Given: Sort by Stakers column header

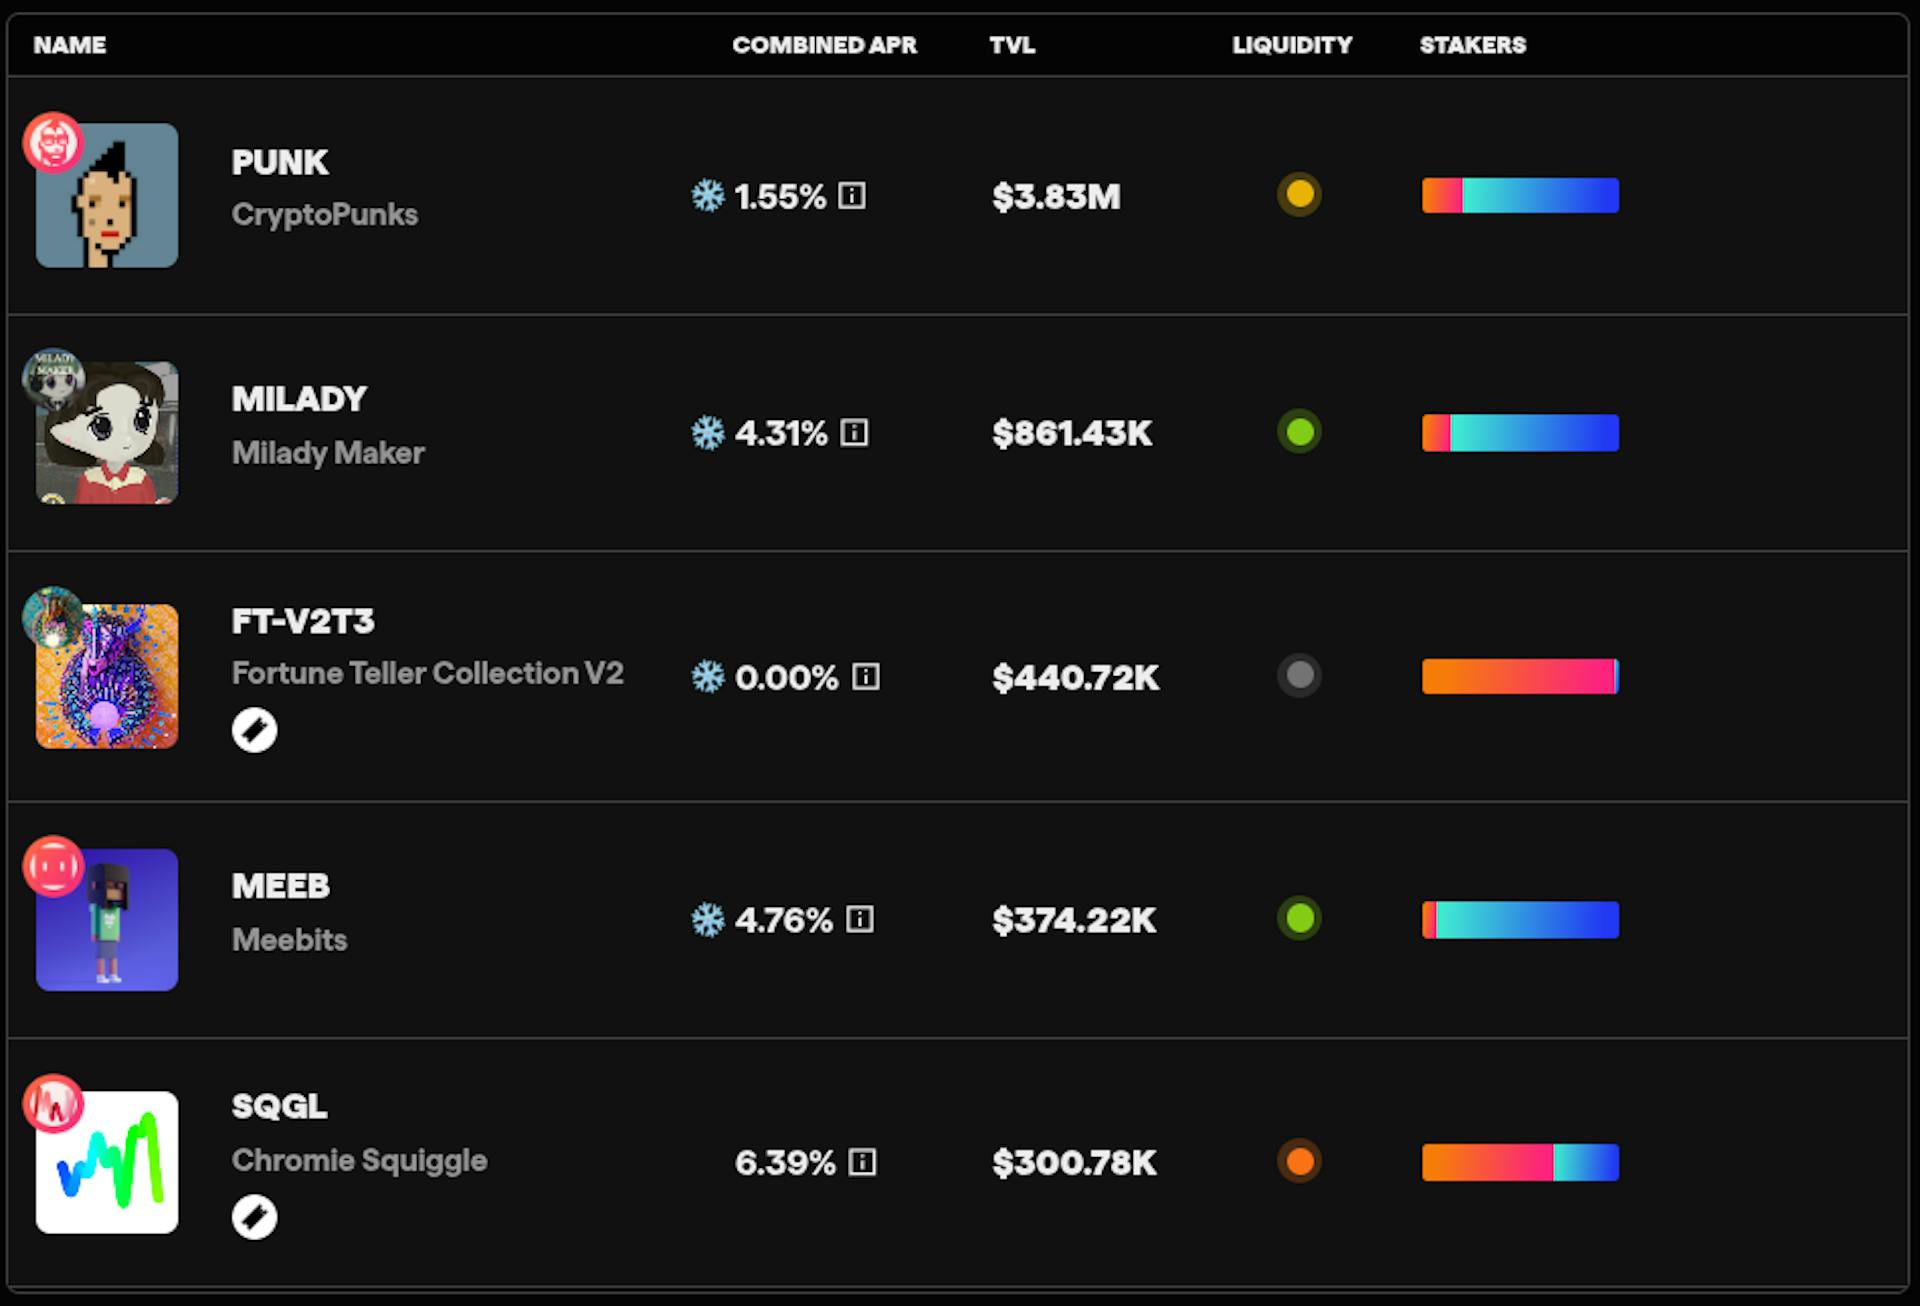Looking at the screenshot, I should 1472,45.
